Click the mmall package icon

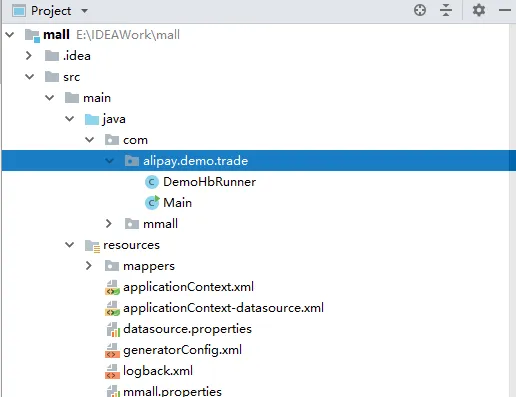tap(132, 224)
